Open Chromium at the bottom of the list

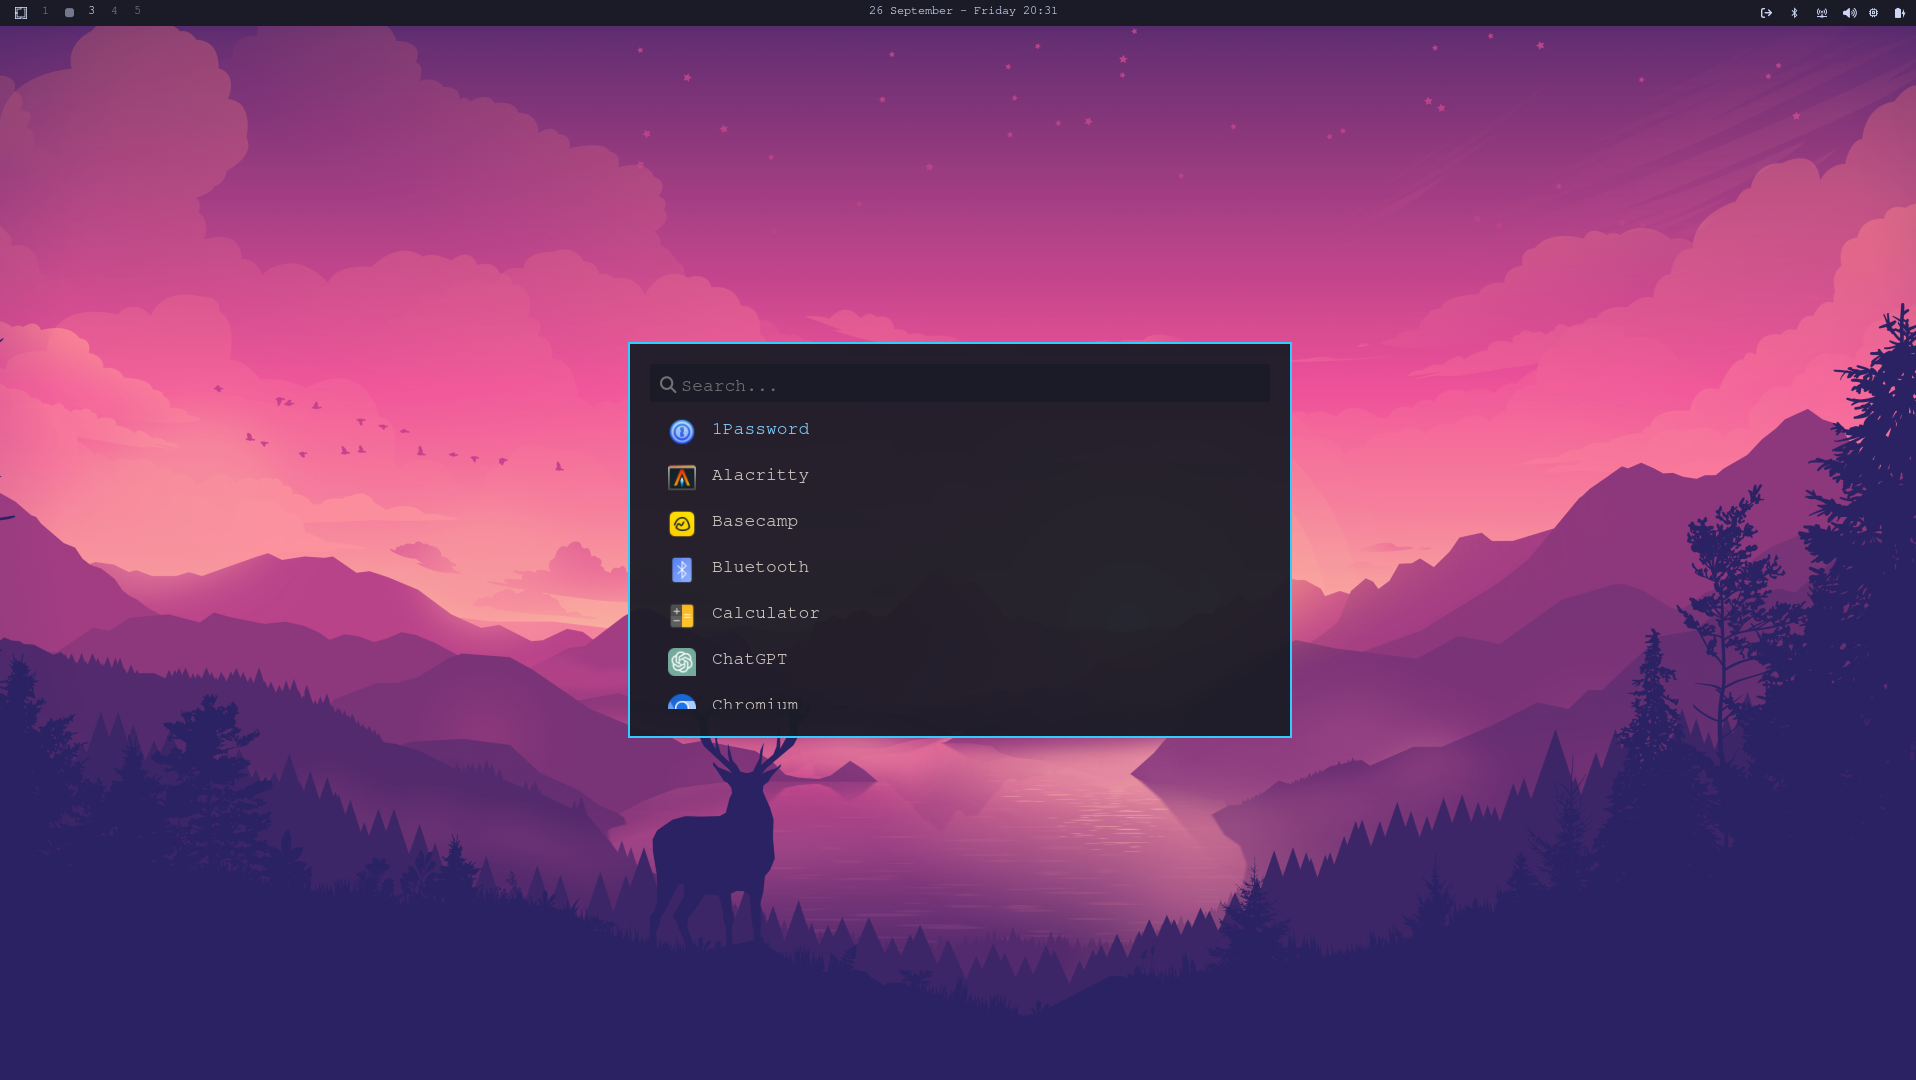tap(754, 704)
